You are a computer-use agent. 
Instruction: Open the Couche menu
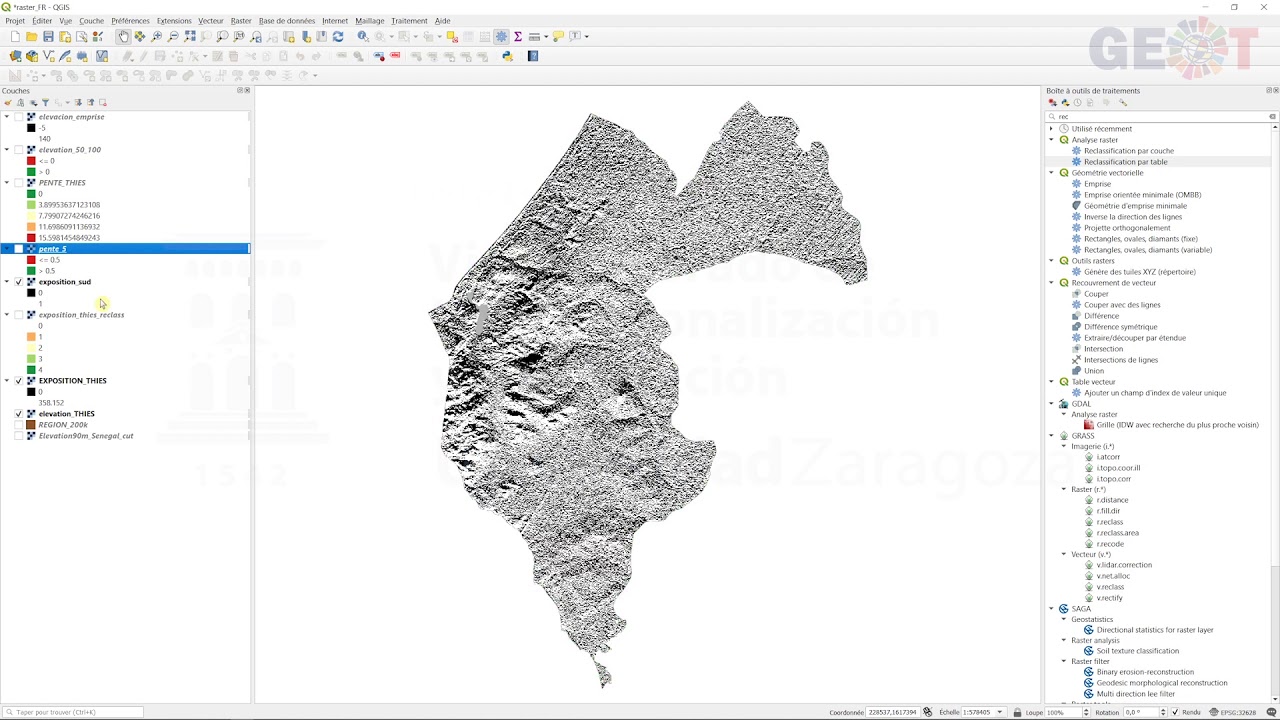pyautogui.click(x=91, y=20)
